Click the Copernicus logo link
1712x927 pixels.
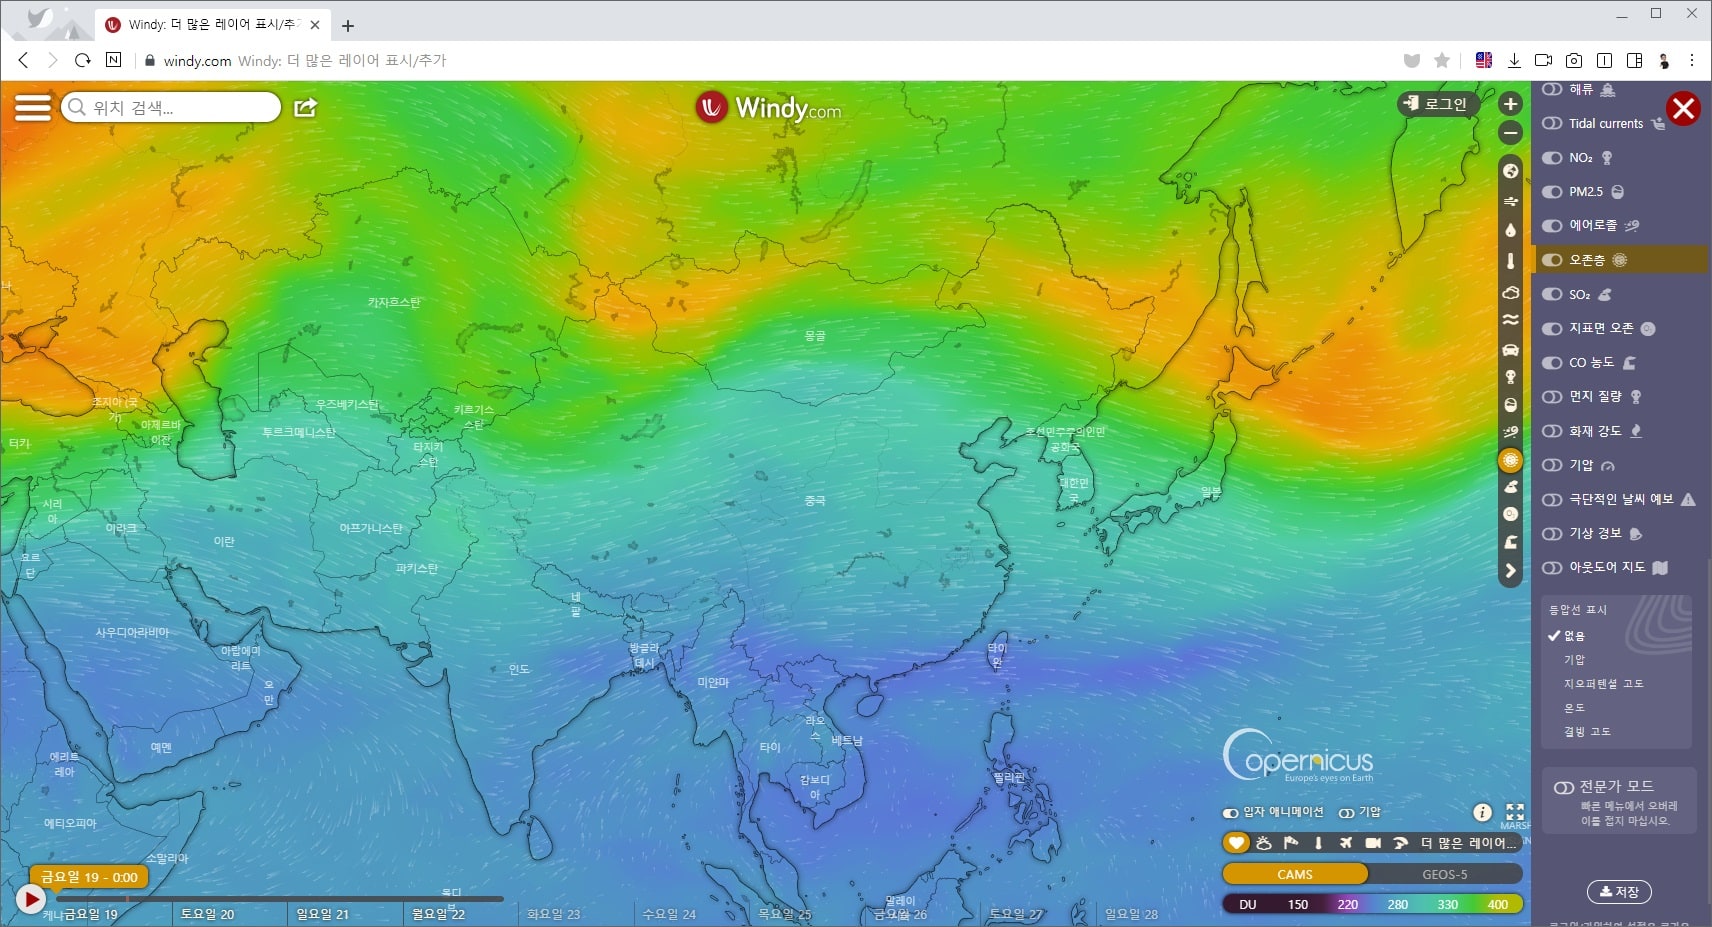click(1298, 756)
